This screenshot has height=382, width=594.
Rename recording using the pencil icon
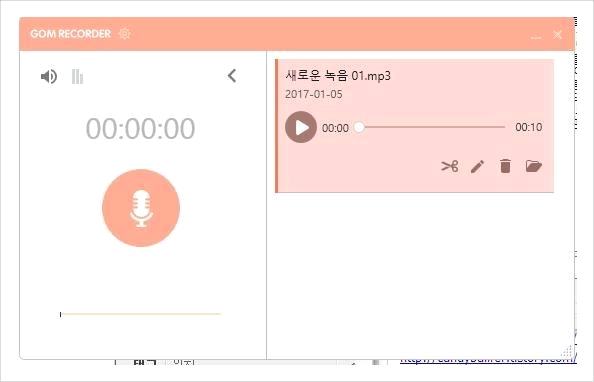[x=477, y=166]
